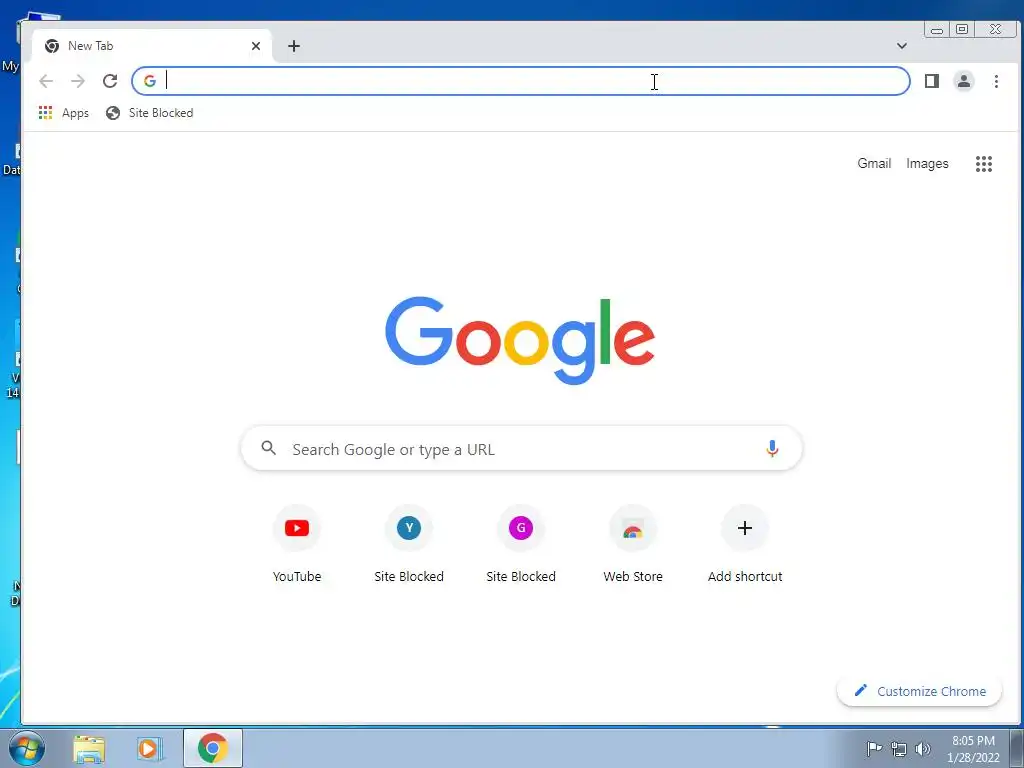Focus the Chrome address bar
The image size is (1024, 768).
click(520, 81)
